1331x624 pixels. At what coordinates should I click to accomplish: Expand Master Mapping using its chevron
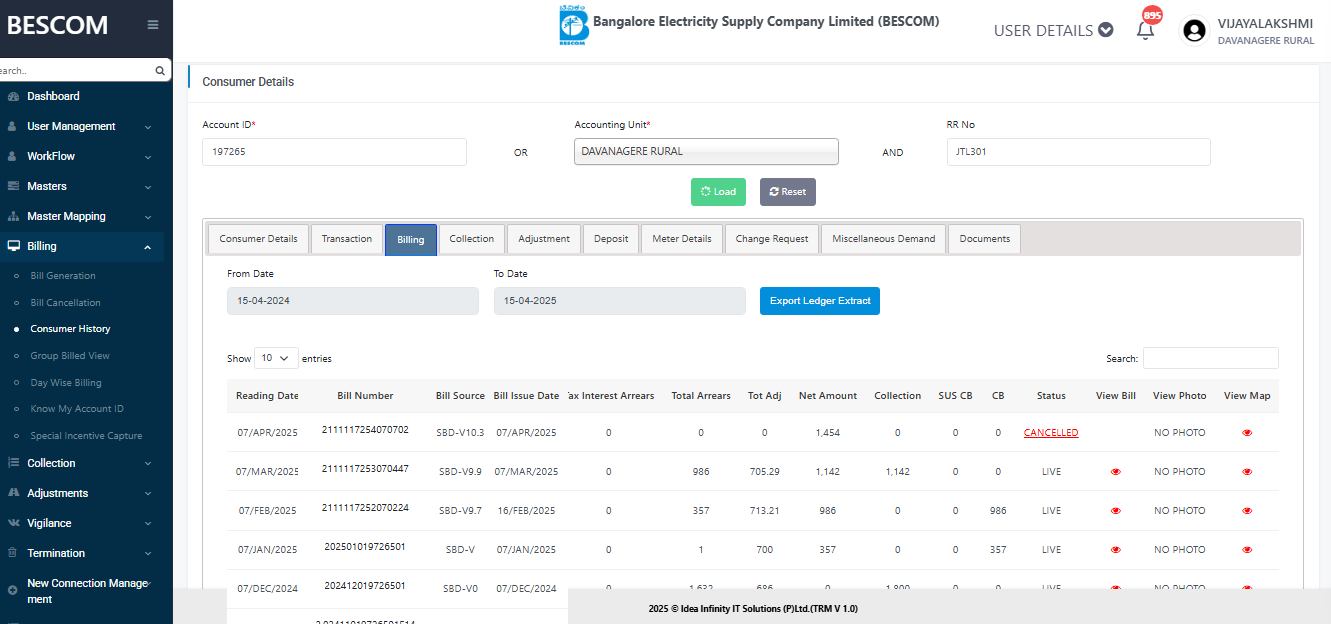click(148, 217)
